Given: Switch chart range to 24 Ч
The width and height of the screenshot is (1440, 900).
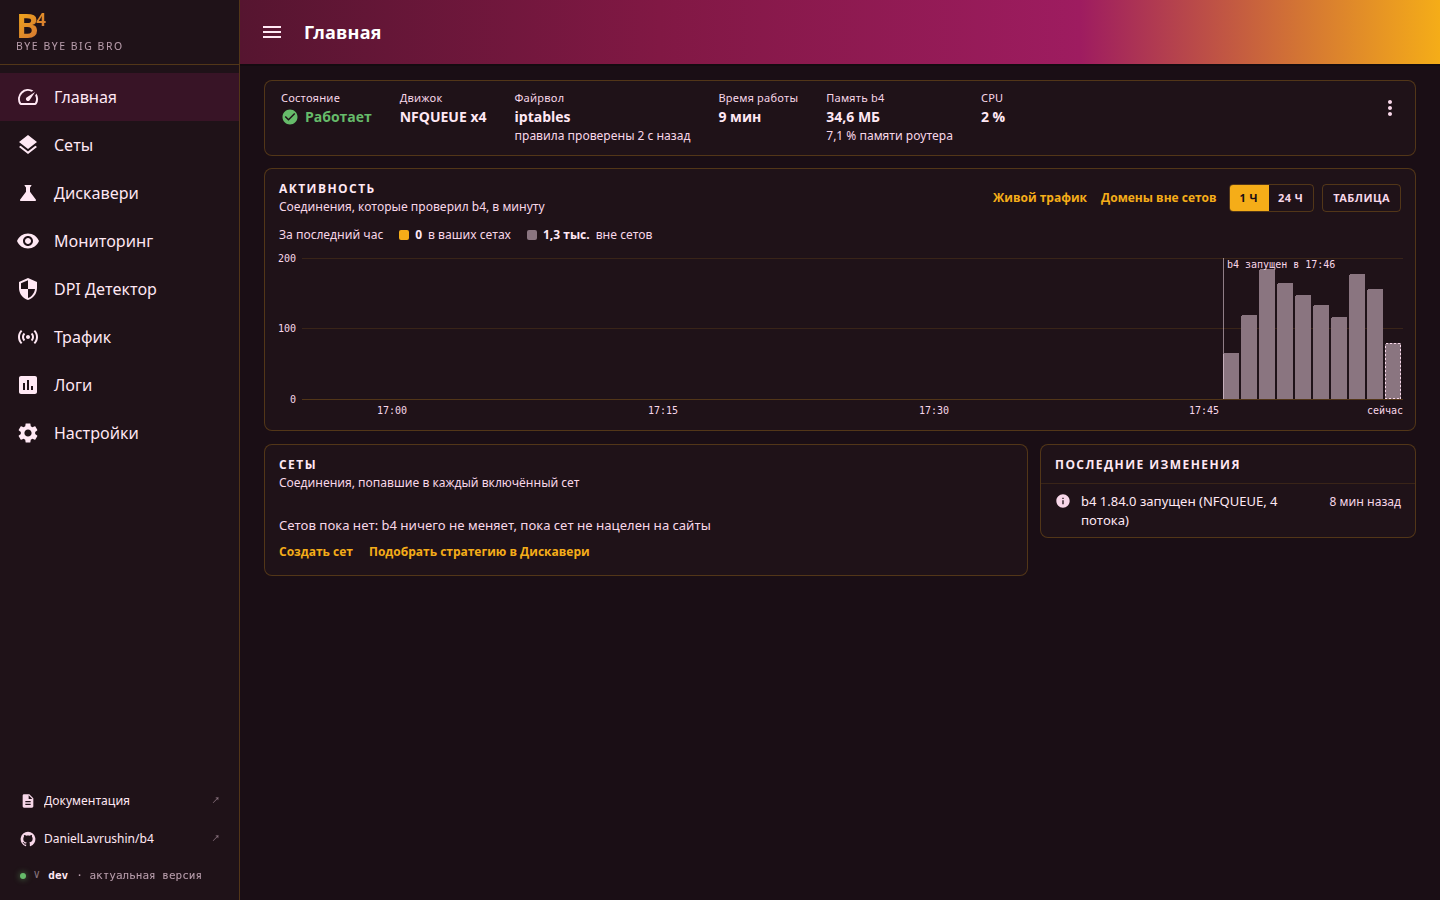Looking at the screenshot, I should [x=1290, y=198].
